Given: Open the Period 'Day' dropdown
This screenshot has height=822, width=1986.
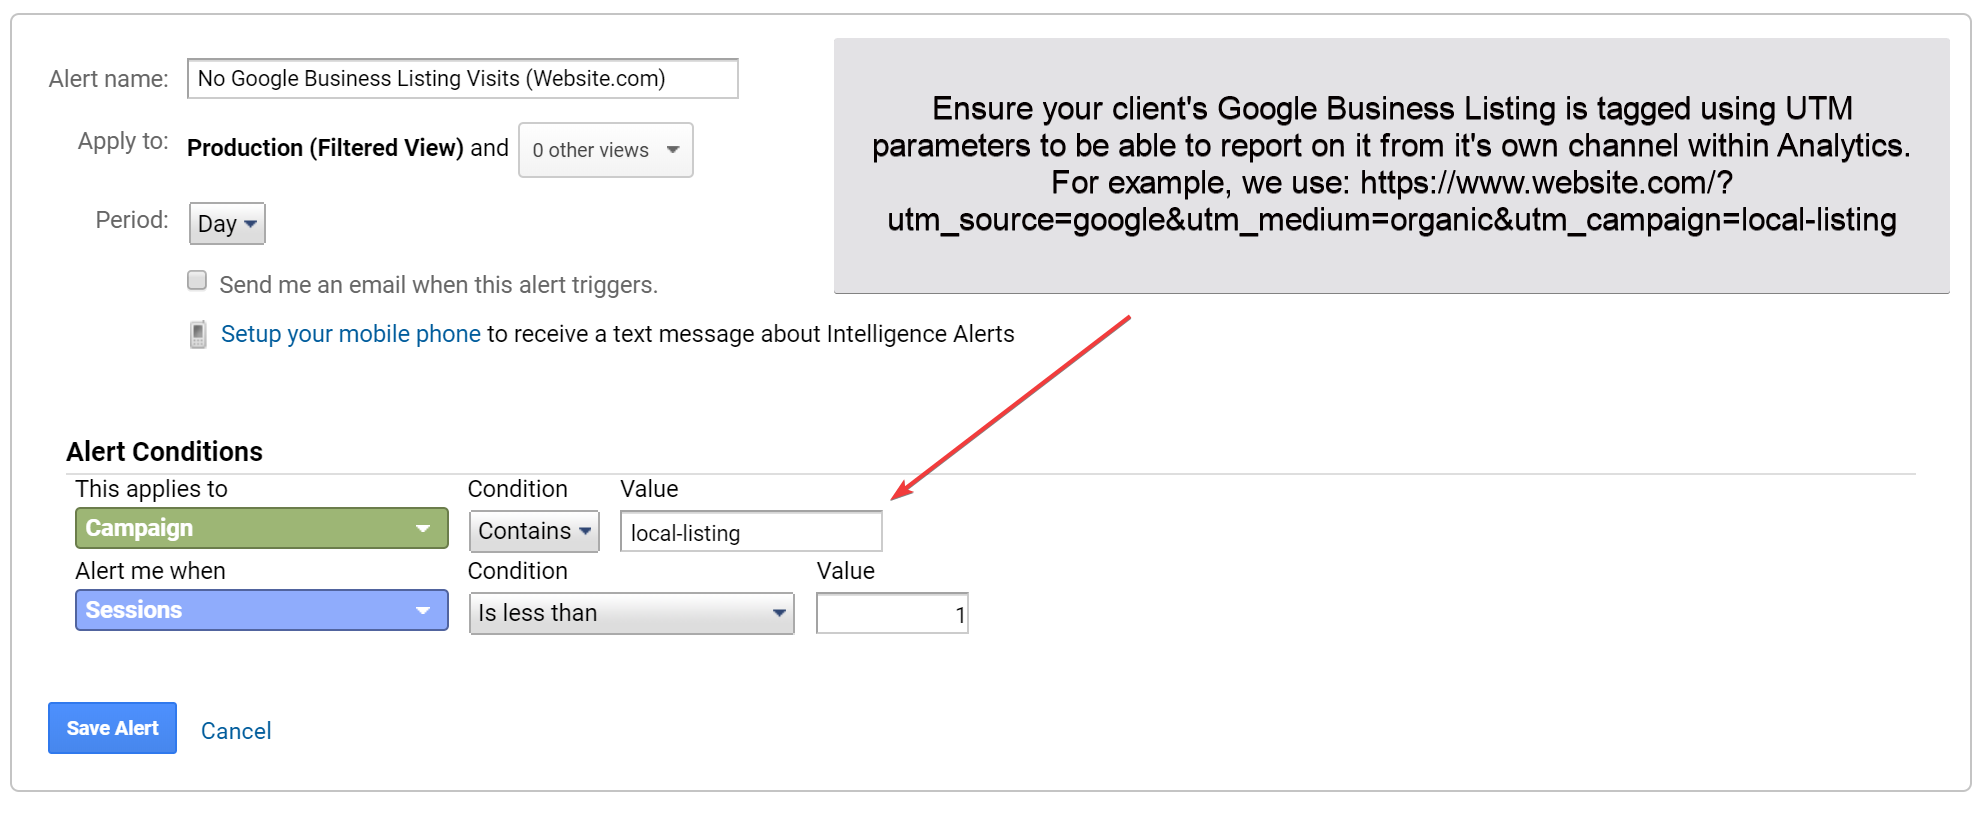Looking at the screenshot, I should coord(227,223).
